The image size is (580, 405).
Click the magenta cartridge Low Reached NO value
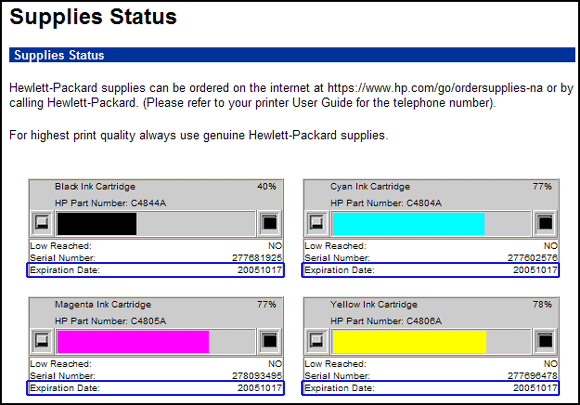[275, 364]
